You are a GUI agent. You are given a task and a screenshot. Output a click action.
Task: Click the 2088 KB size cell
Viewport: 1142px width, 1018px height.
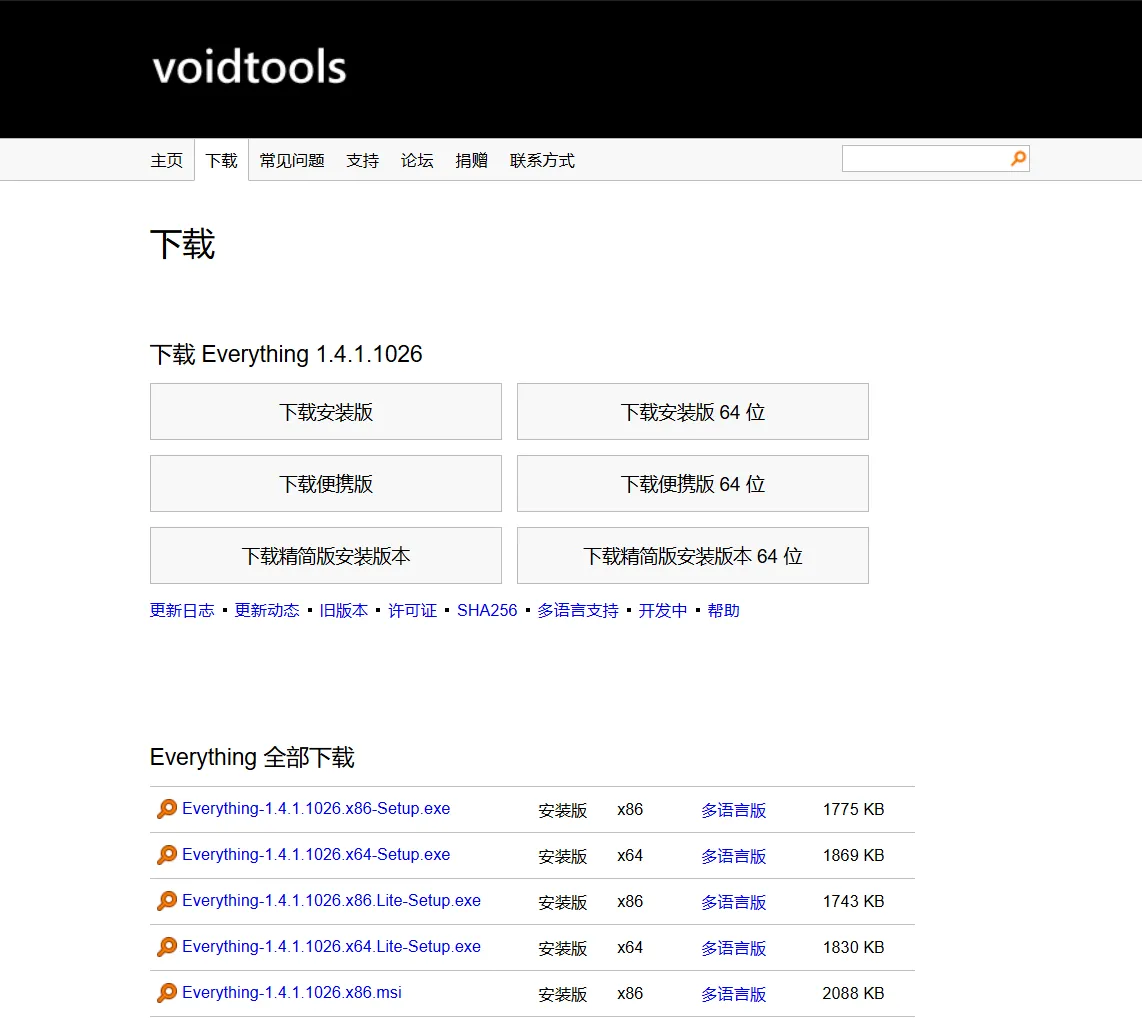[854, 993]
